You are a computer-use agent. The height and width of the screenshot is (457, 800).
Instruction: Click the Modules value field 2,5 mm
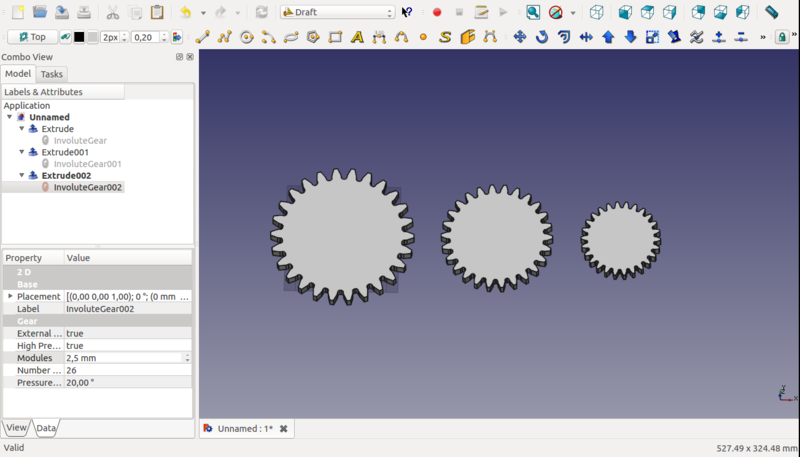point(122,357)
